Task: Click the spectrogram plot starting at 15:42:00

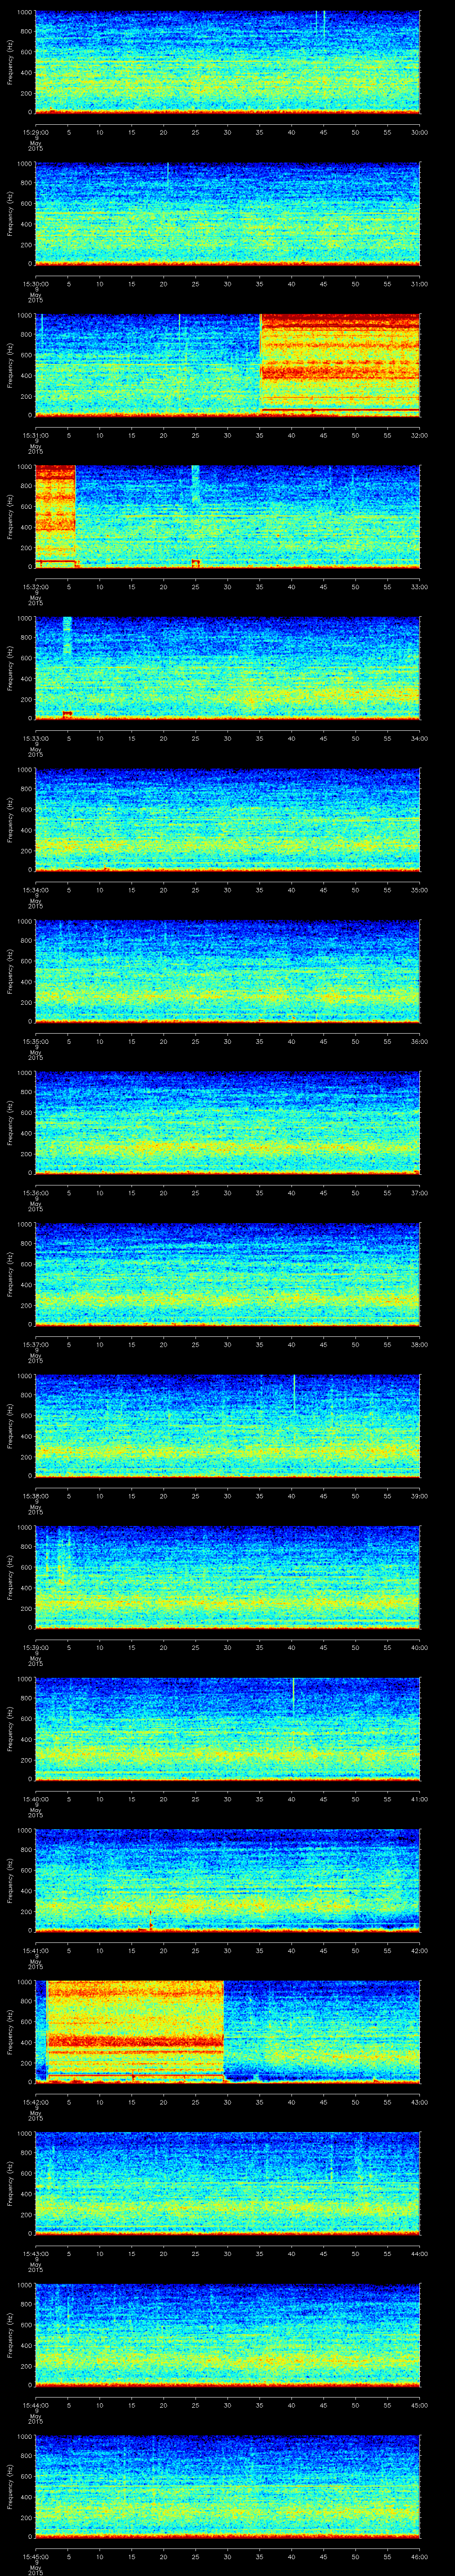Action: (x=228, y=2032)
